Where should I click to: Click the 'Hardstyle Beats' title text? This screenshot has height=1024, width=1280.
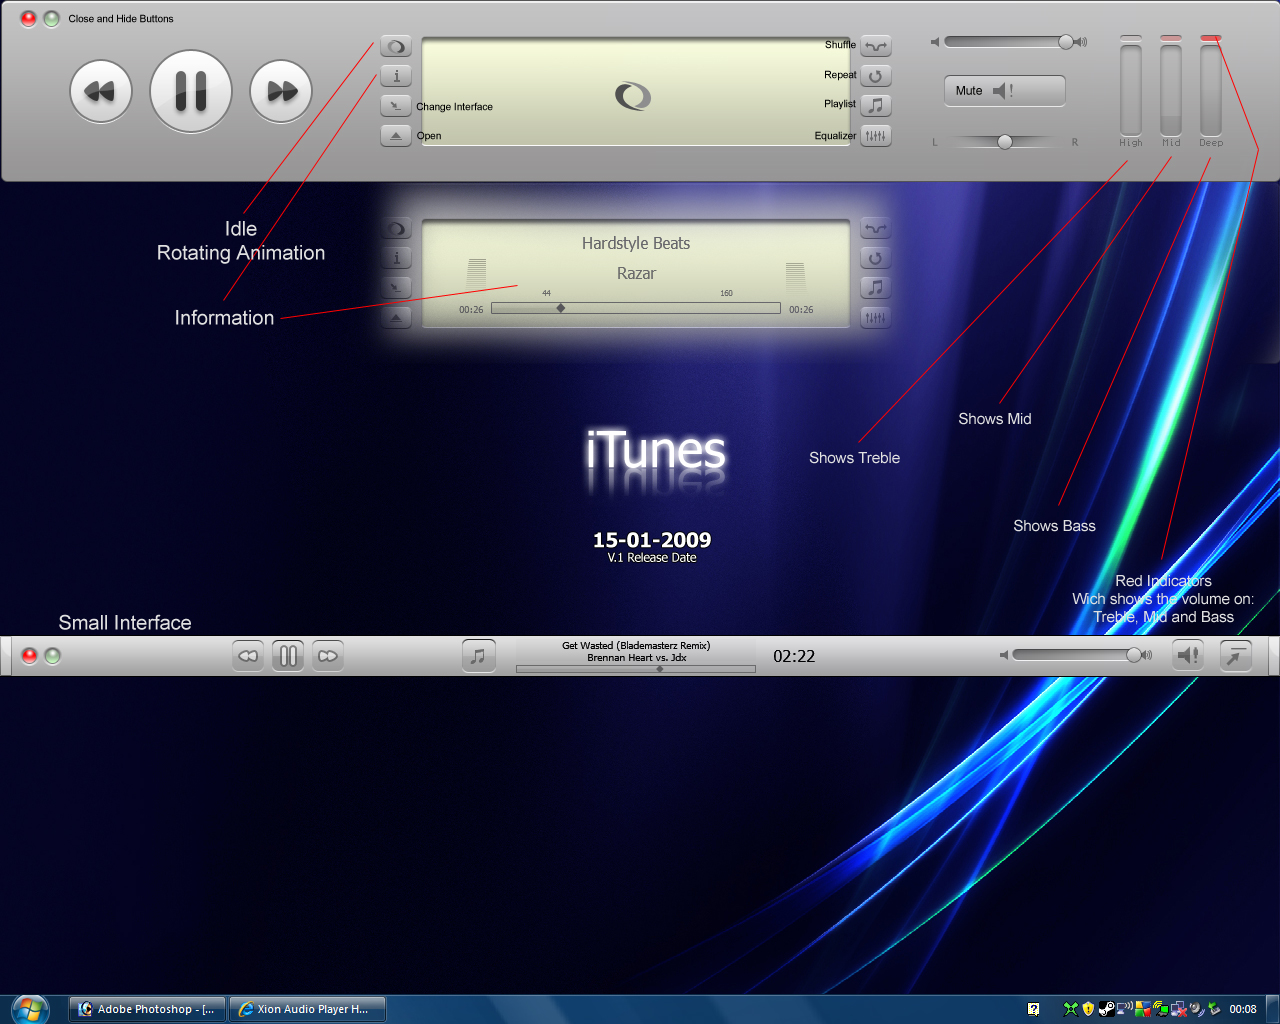click(636, 243)
